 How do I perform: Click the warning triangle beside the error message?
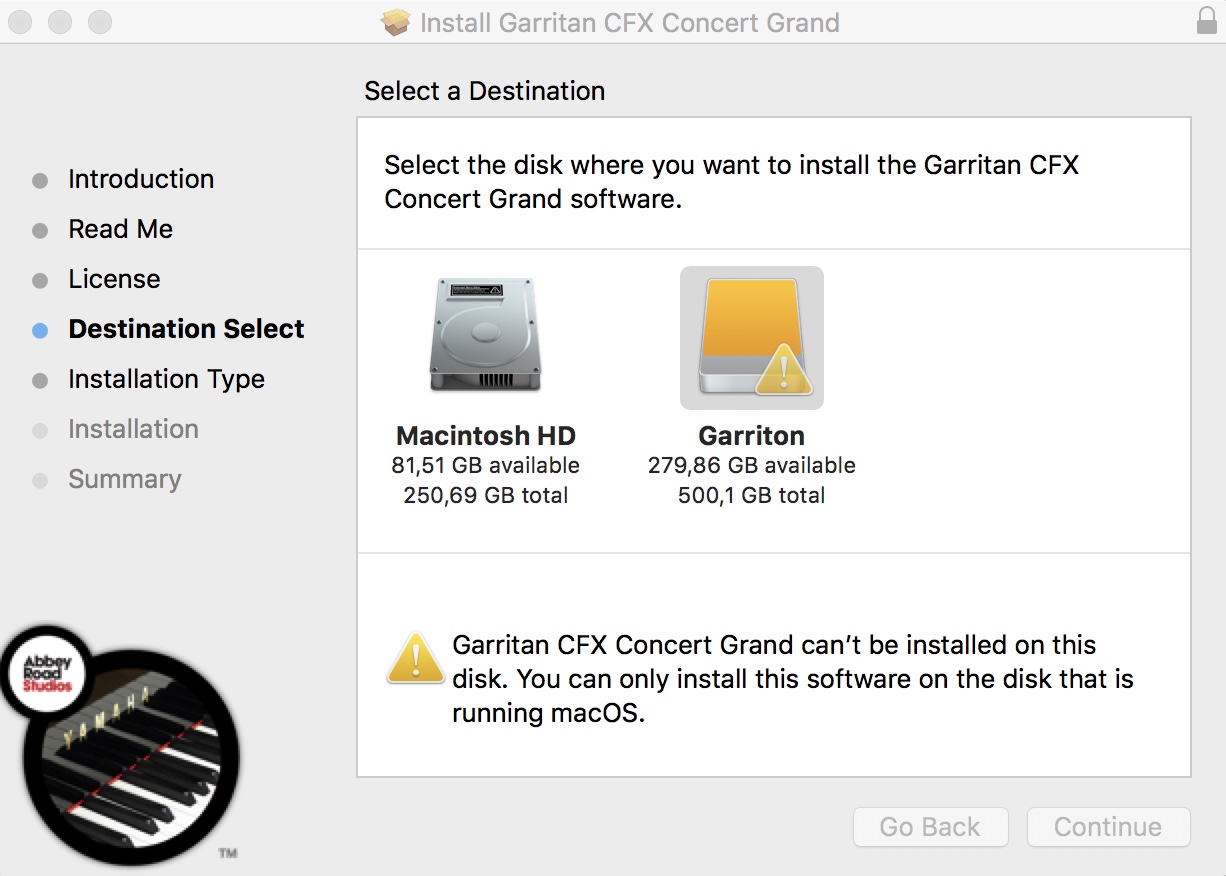tap(415, 659)
